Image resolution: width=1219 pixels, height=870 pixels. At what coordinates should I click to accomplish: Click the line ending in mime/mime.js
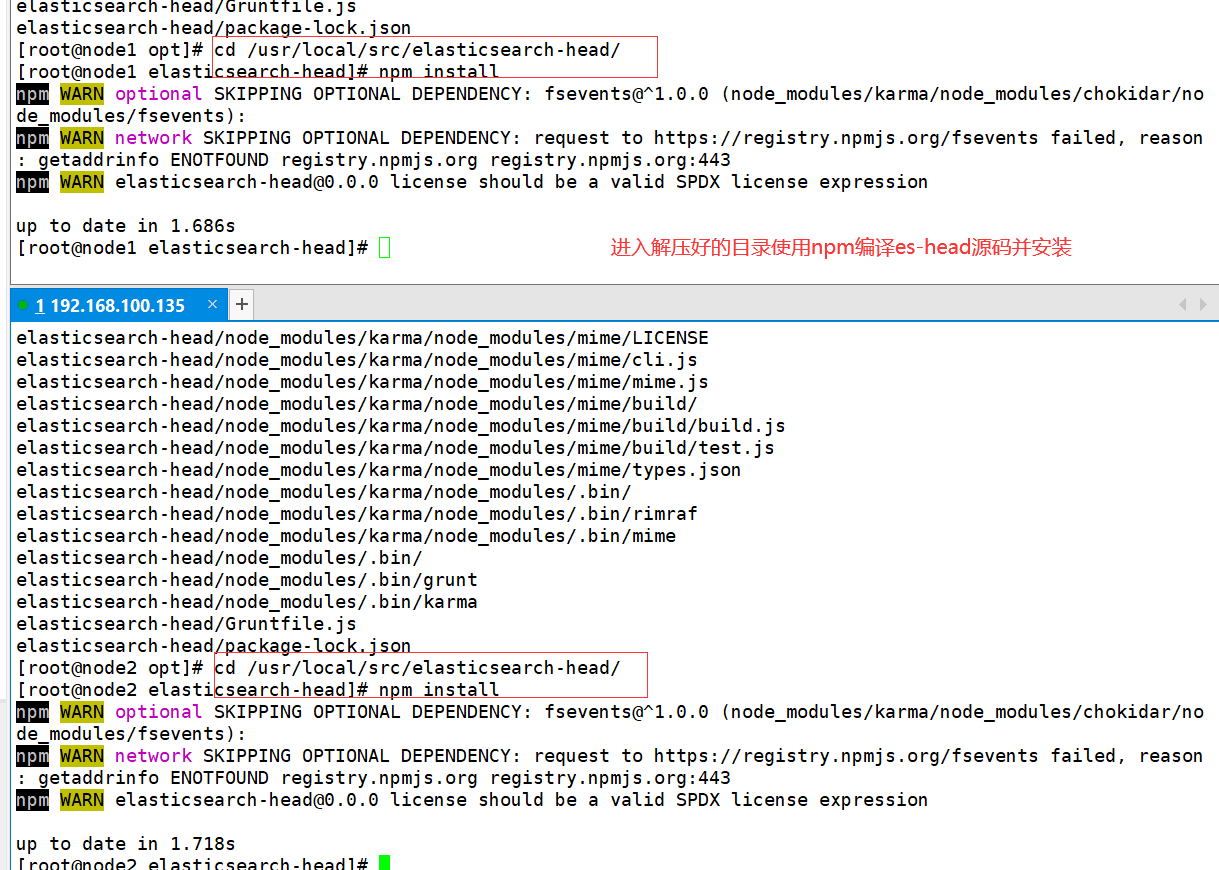pos(362,382)
